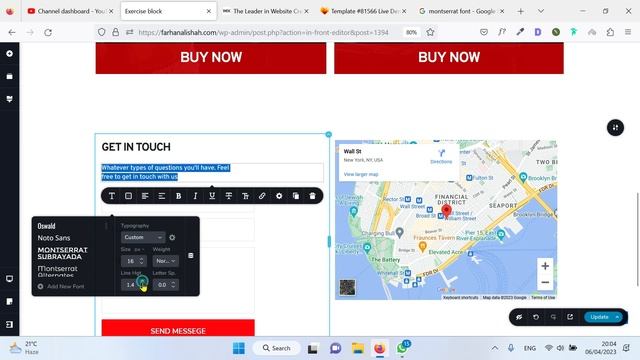Click the left BUY NOW button
Image resolution: width=640 pixels, height=360 pixels.
[211, 58]
